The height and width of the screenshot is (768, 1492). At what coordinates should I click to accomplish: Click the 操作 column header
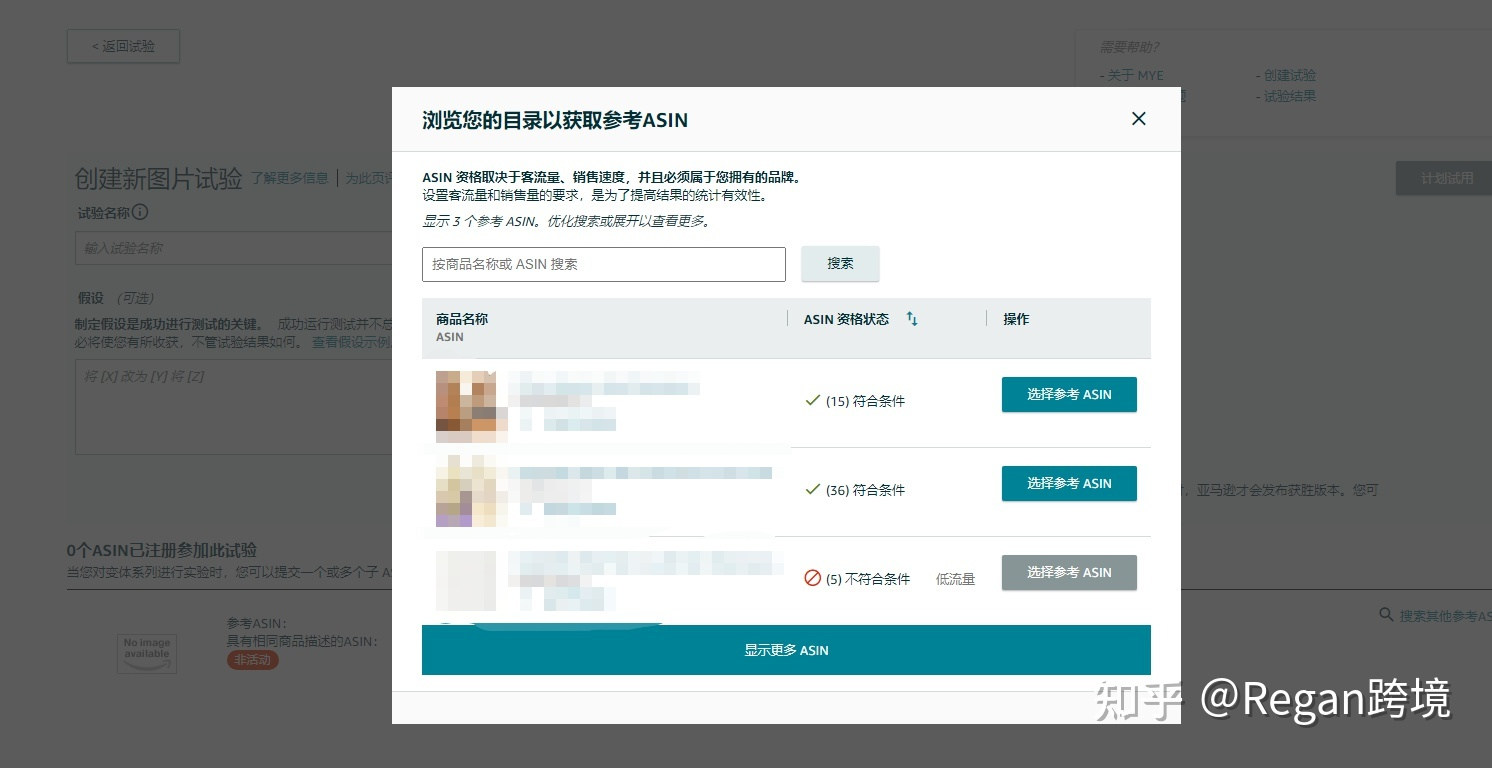(1016, 319)
